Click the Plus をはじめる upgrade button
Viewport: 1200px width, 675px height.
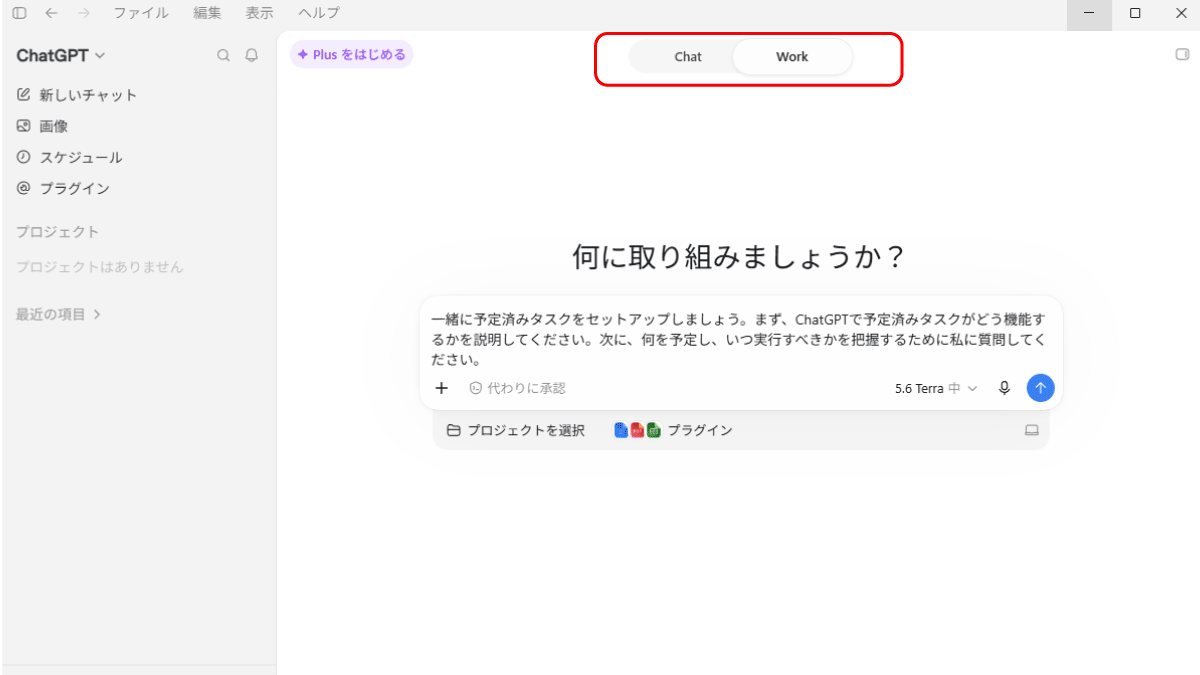351,55
